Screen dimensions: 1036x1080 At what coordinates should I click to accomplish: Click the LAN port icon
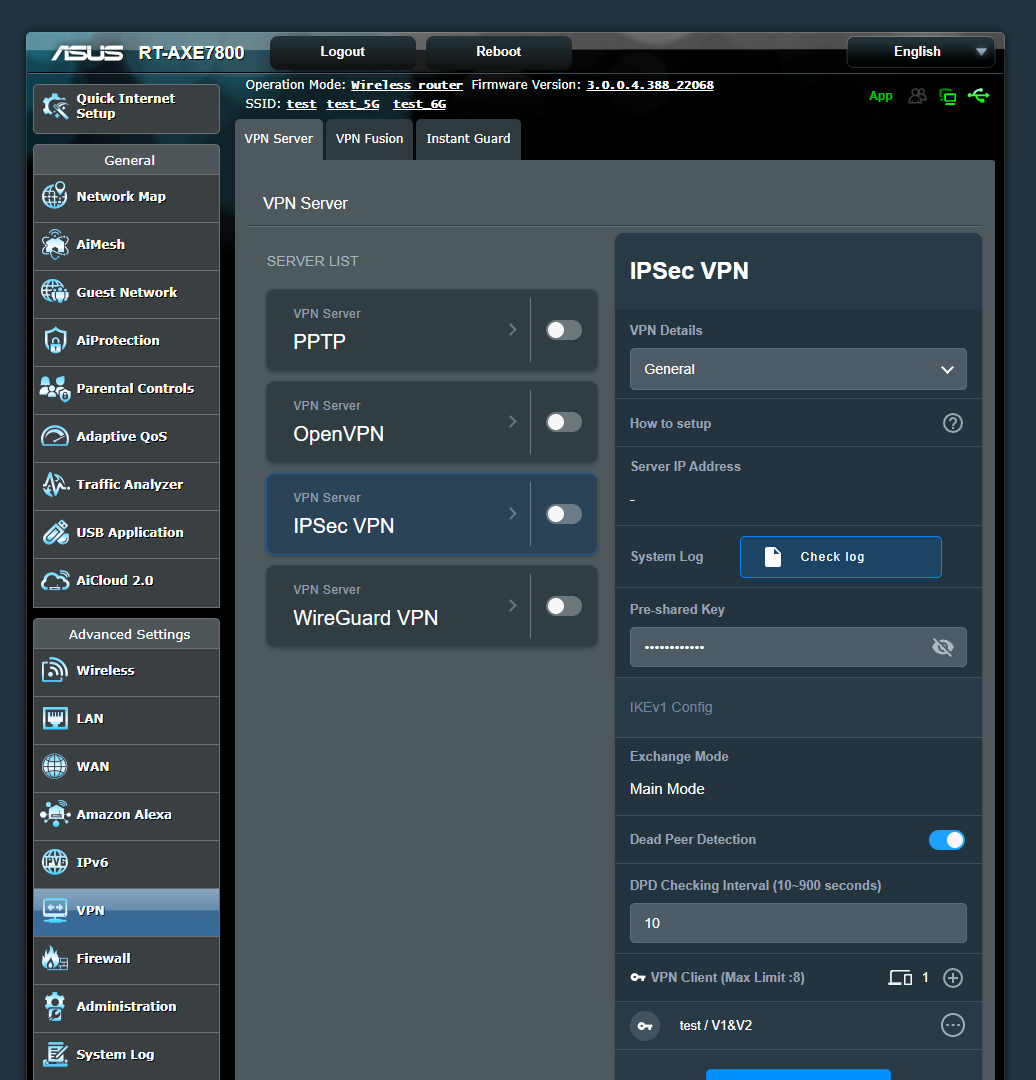(55, 718)
